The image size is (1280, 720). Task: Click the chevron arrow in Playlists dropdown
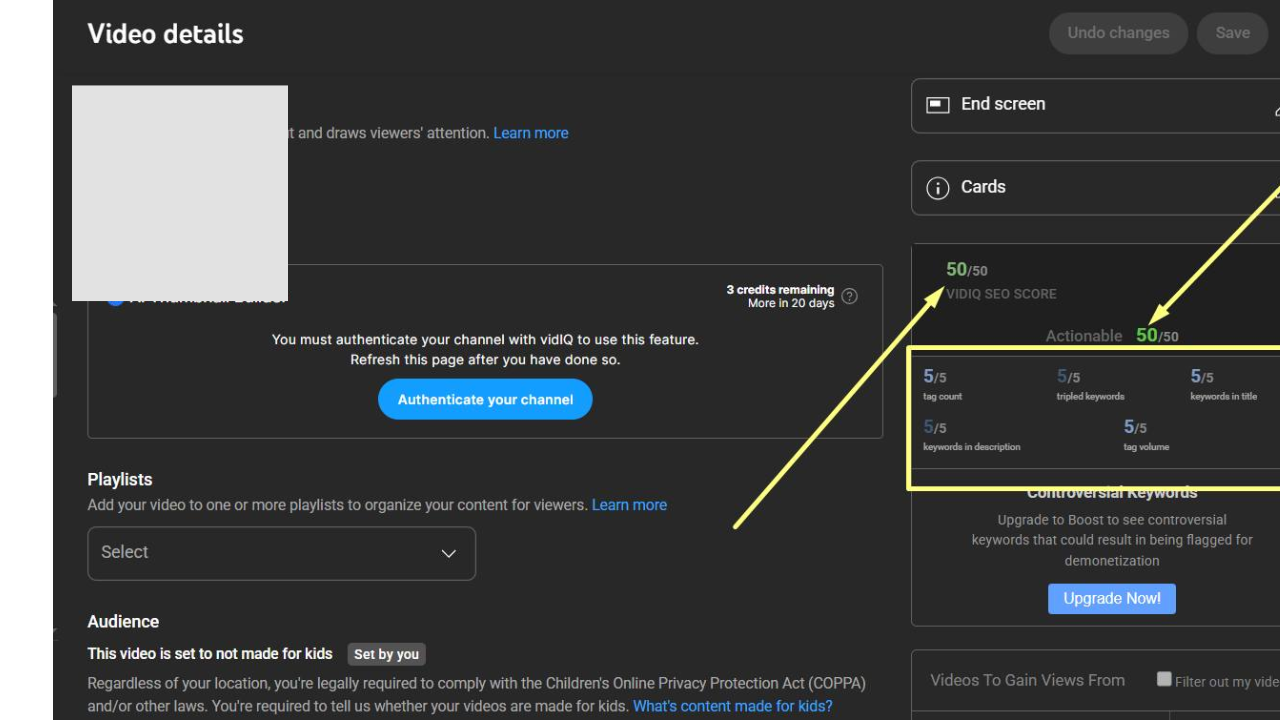[449, 554]
